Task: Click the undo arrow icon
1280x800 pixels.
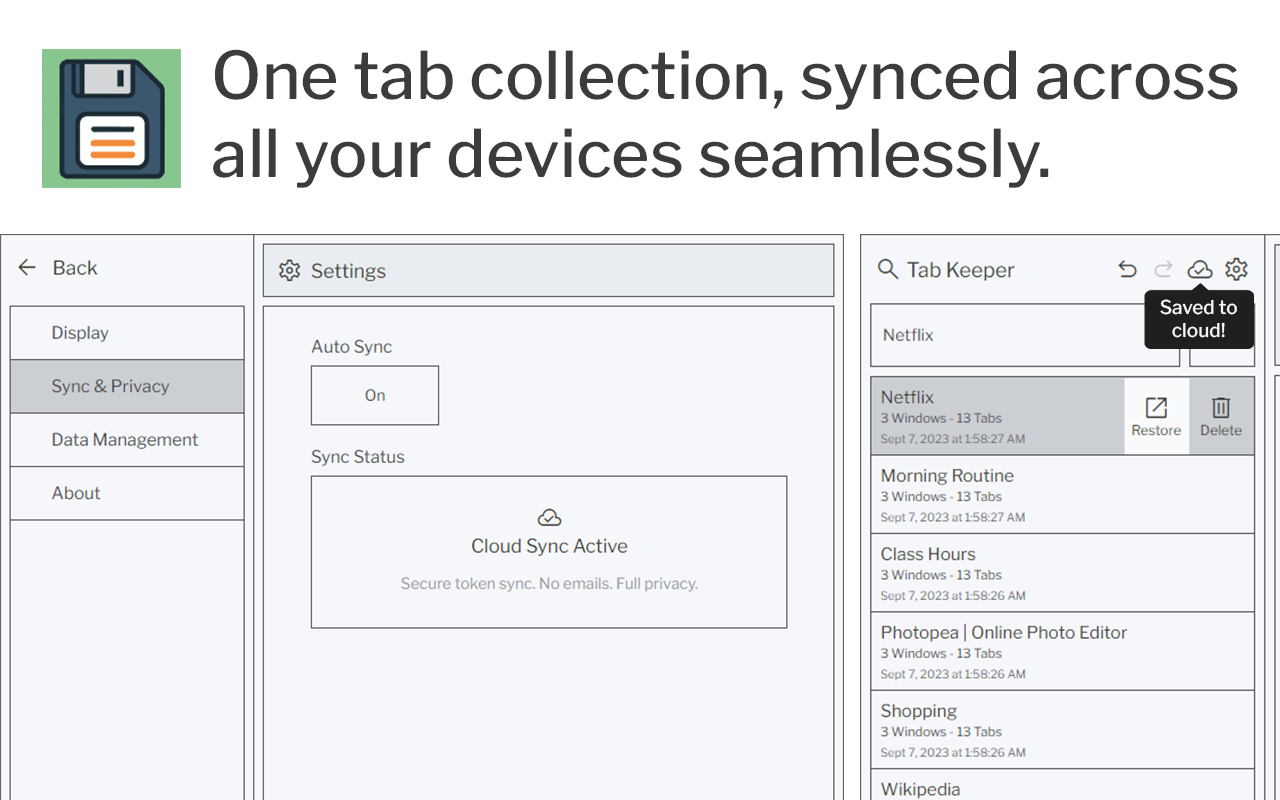Action: pyautogui.click(x=1127, y=269)
